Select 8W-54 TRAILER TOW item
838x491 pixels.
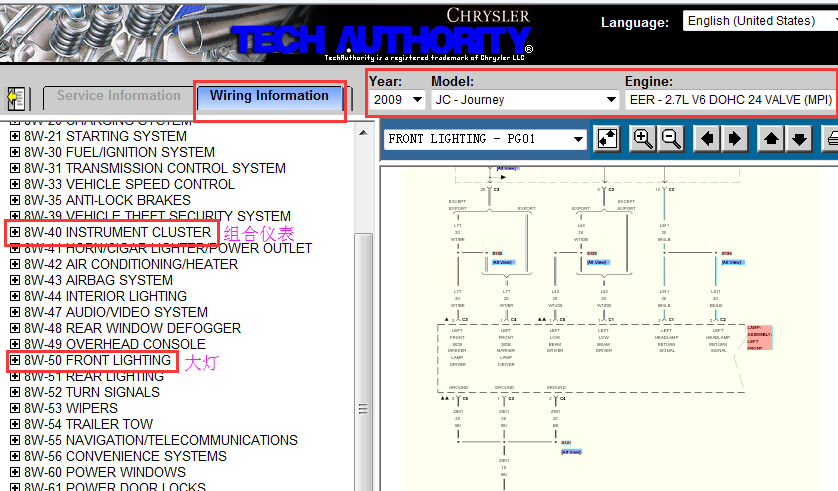[x=89, y=425]
